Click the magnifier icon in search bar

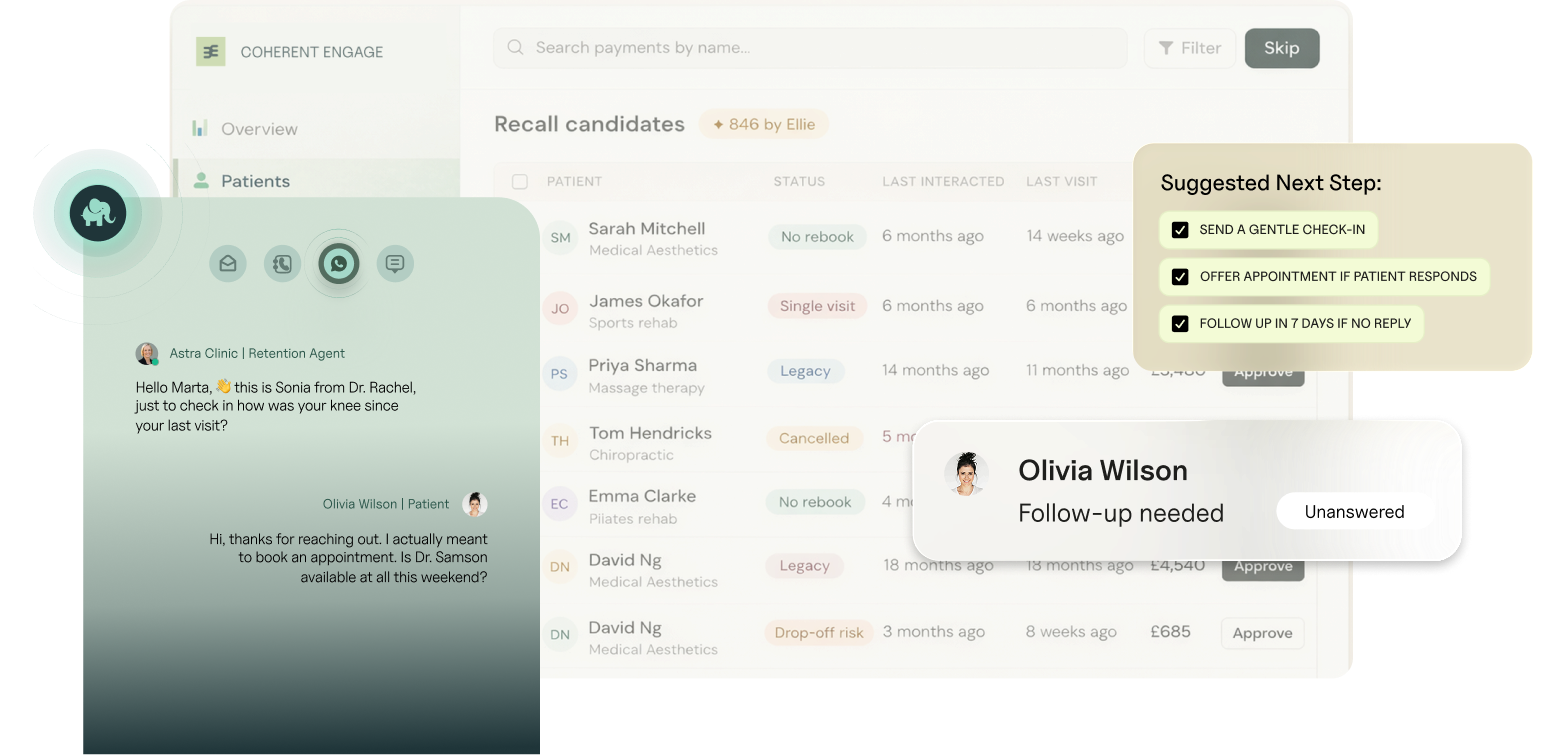click(515, 47)
